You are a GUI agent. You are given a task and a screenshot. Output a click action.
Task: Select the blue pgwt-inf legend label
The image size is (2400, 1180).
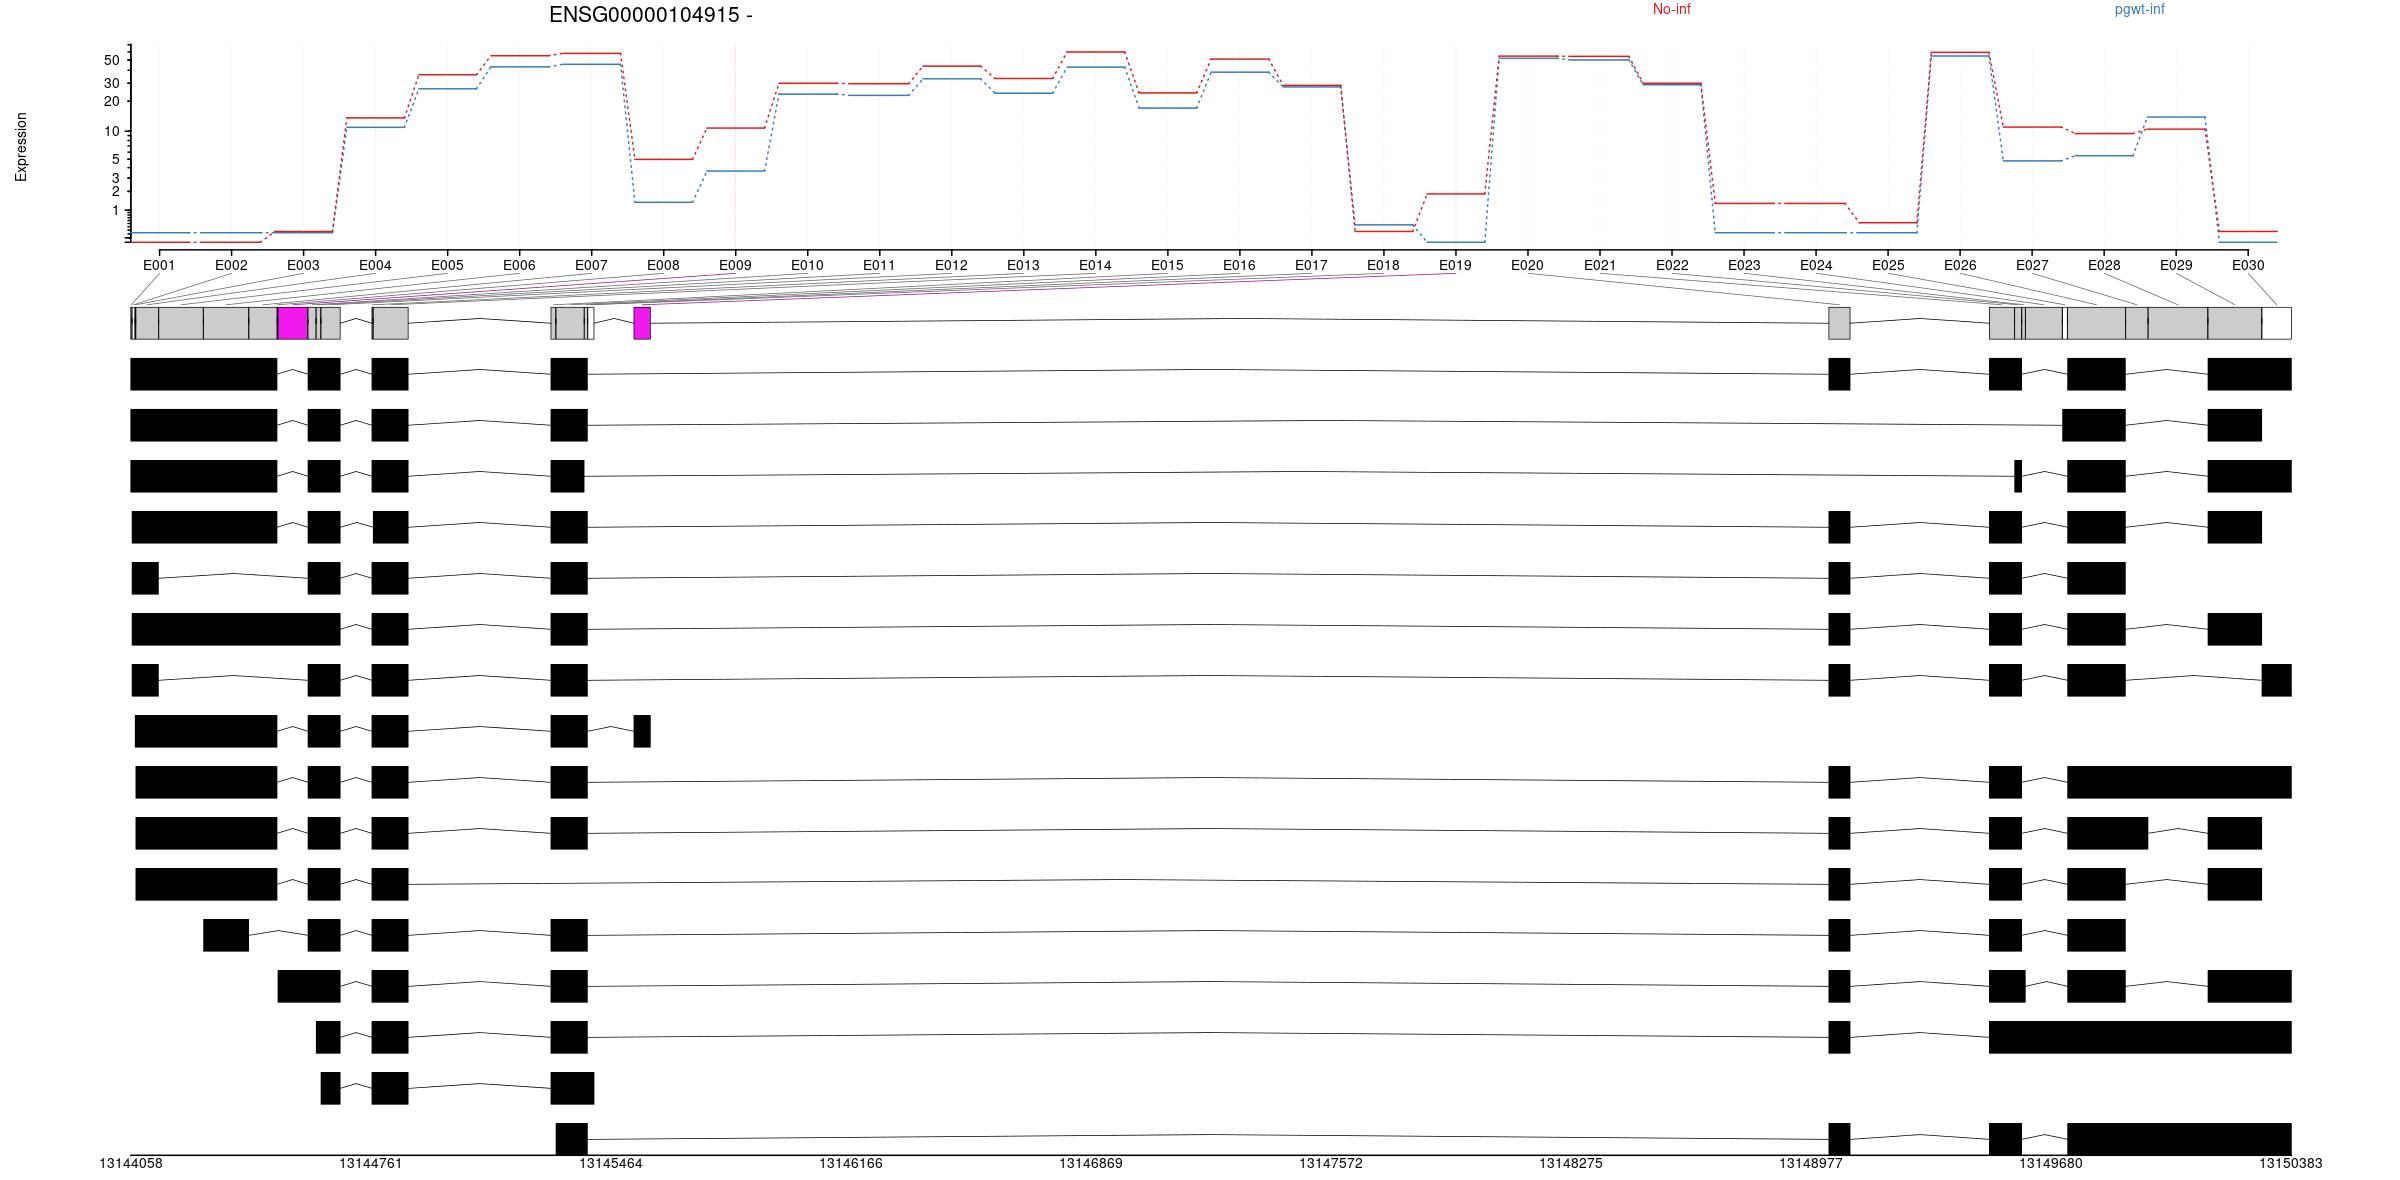click(2139, 9)
